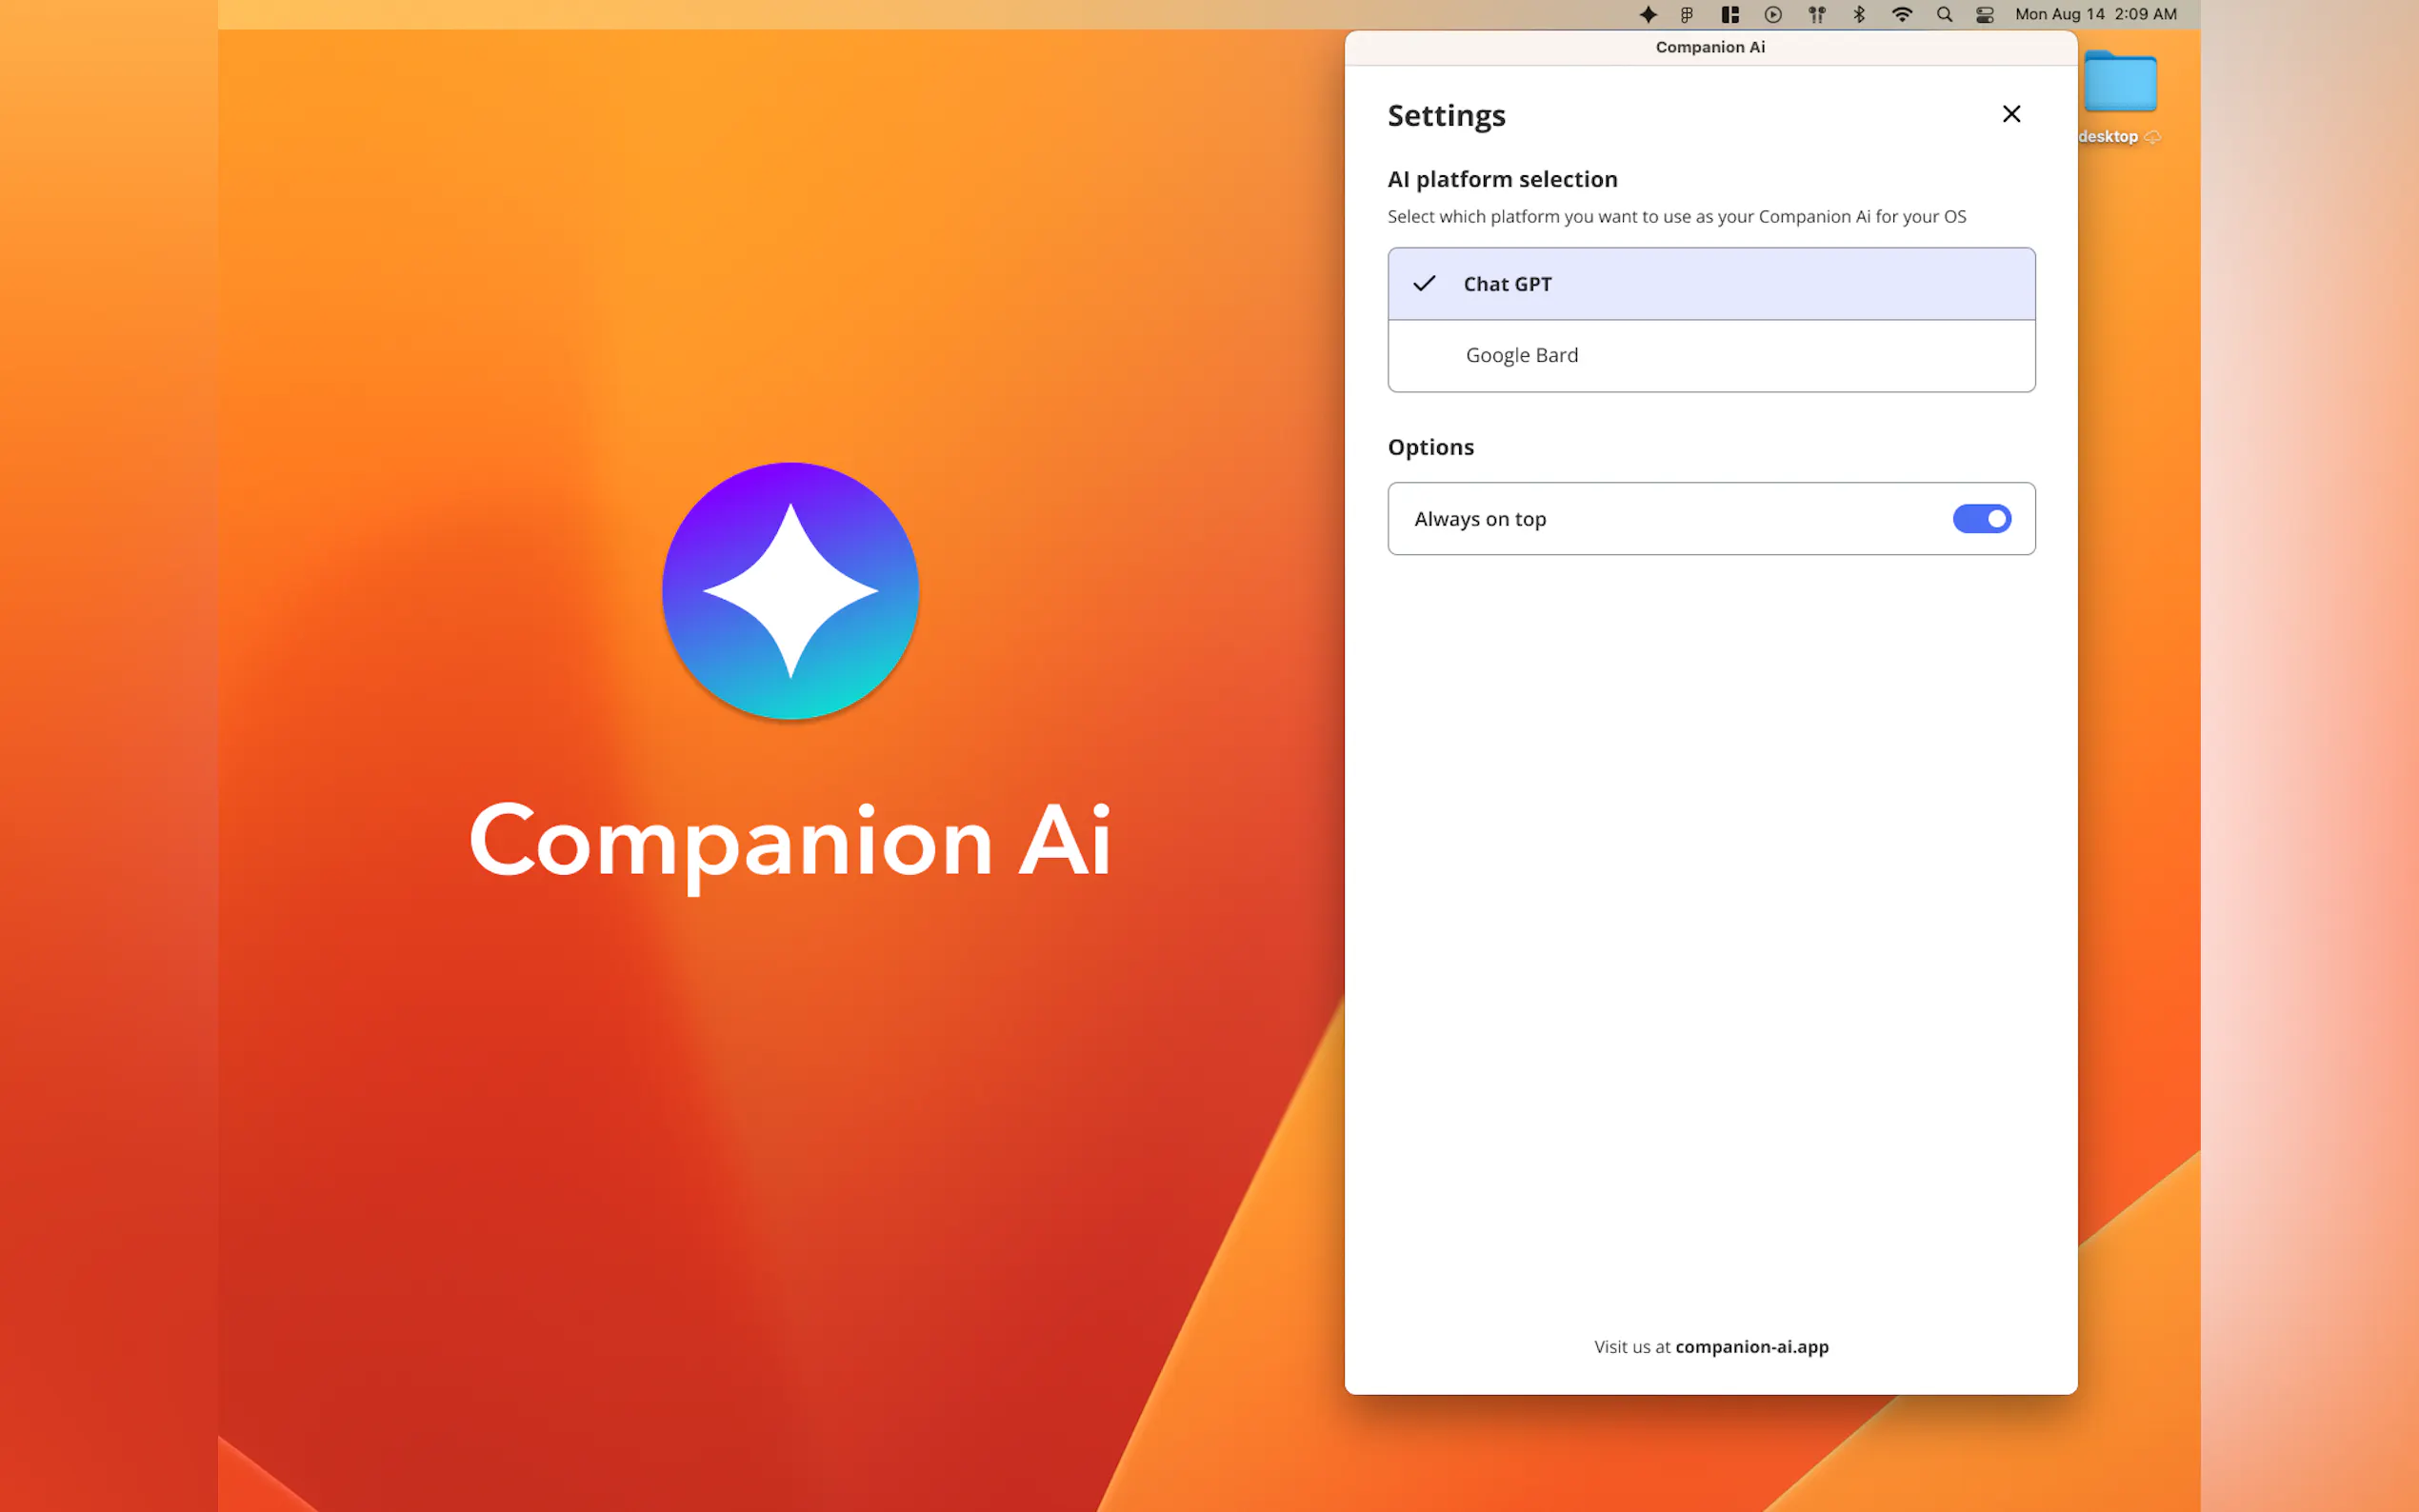
Task: Open the Now Playing menu bar icon
Action: (1773, 14)
